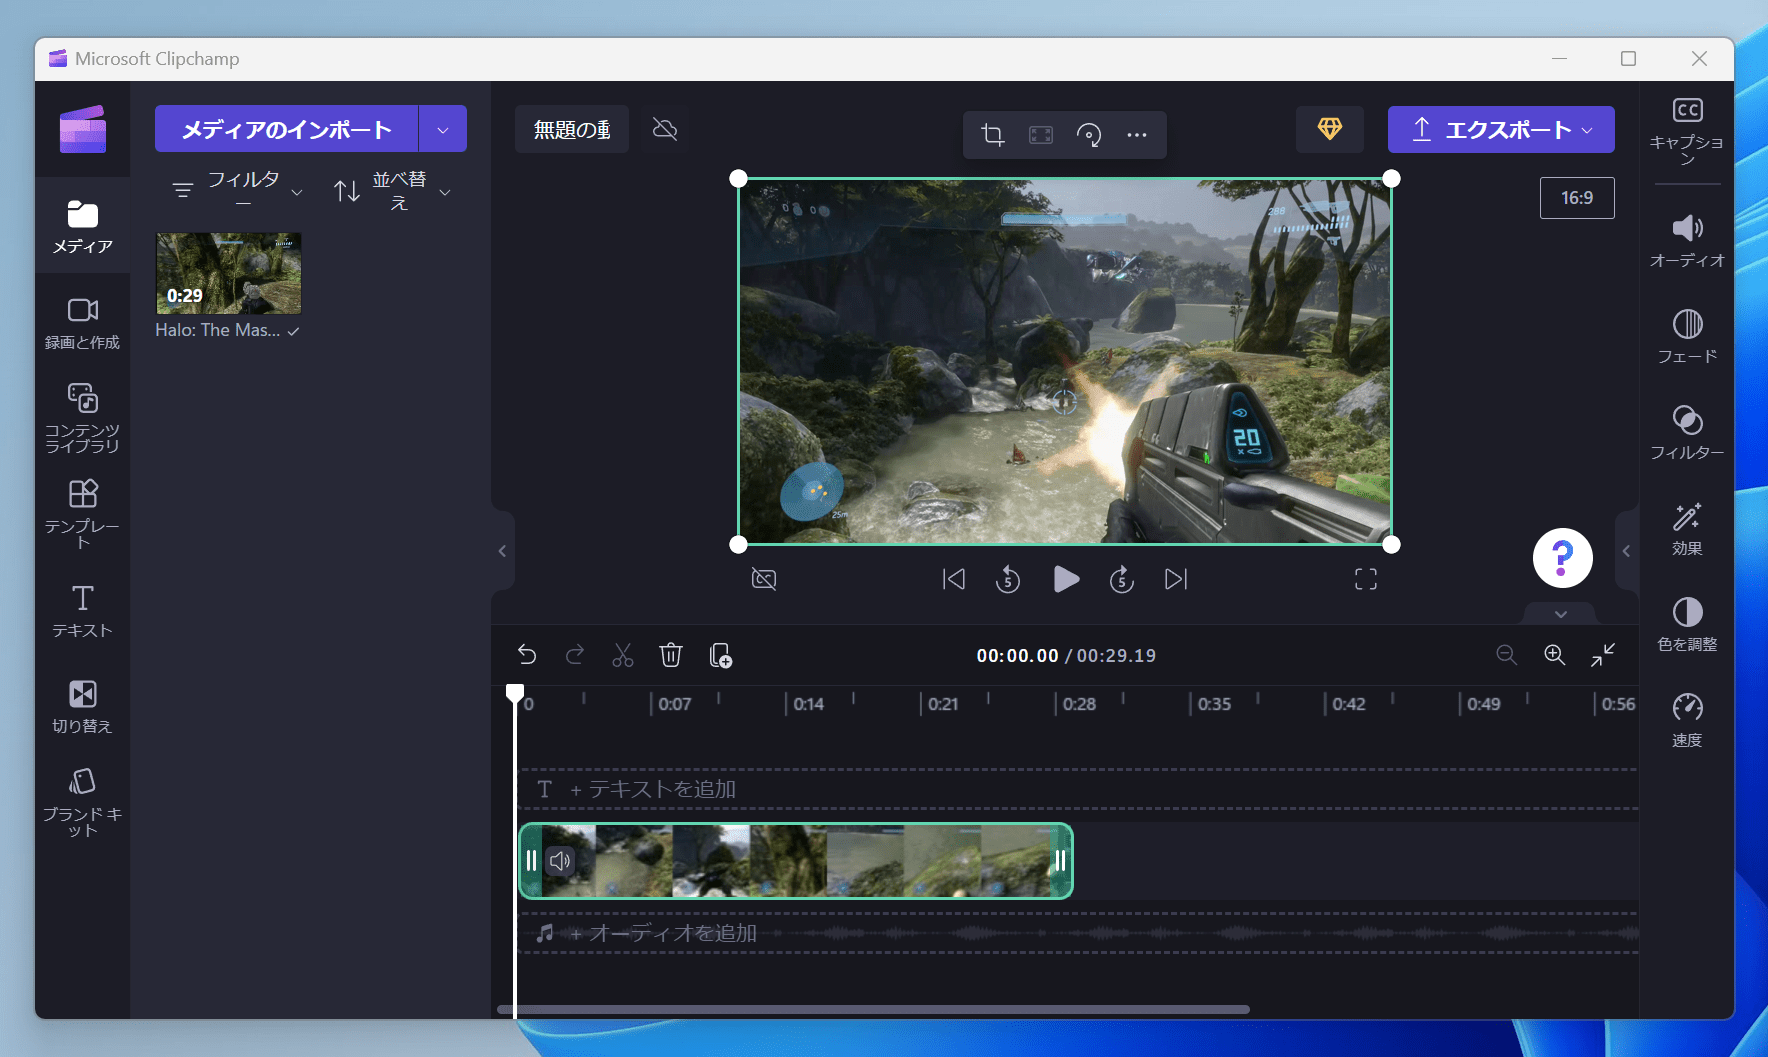Click the rotate icon in floating toolbar

click(1089, 134)
